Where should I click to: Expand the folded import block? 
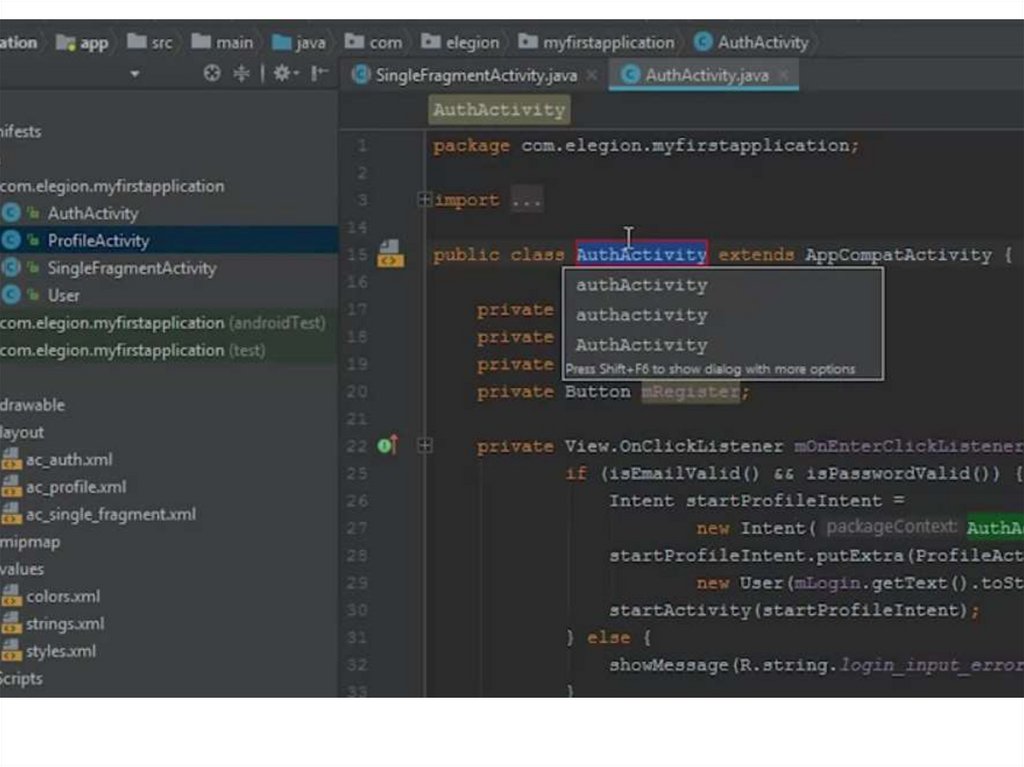pyautogui.click(x=424, y=200)
